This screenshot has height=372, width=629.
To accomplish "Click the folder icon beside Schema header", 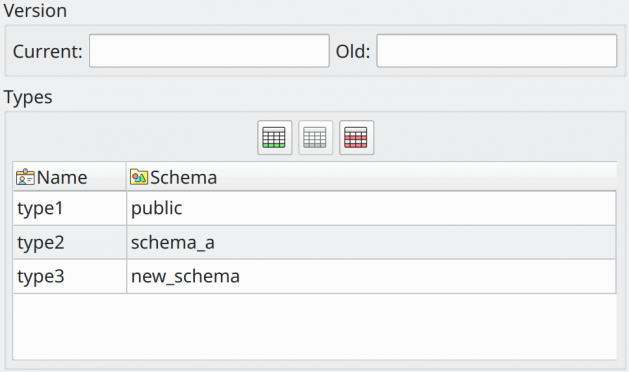I will [139, 177].
